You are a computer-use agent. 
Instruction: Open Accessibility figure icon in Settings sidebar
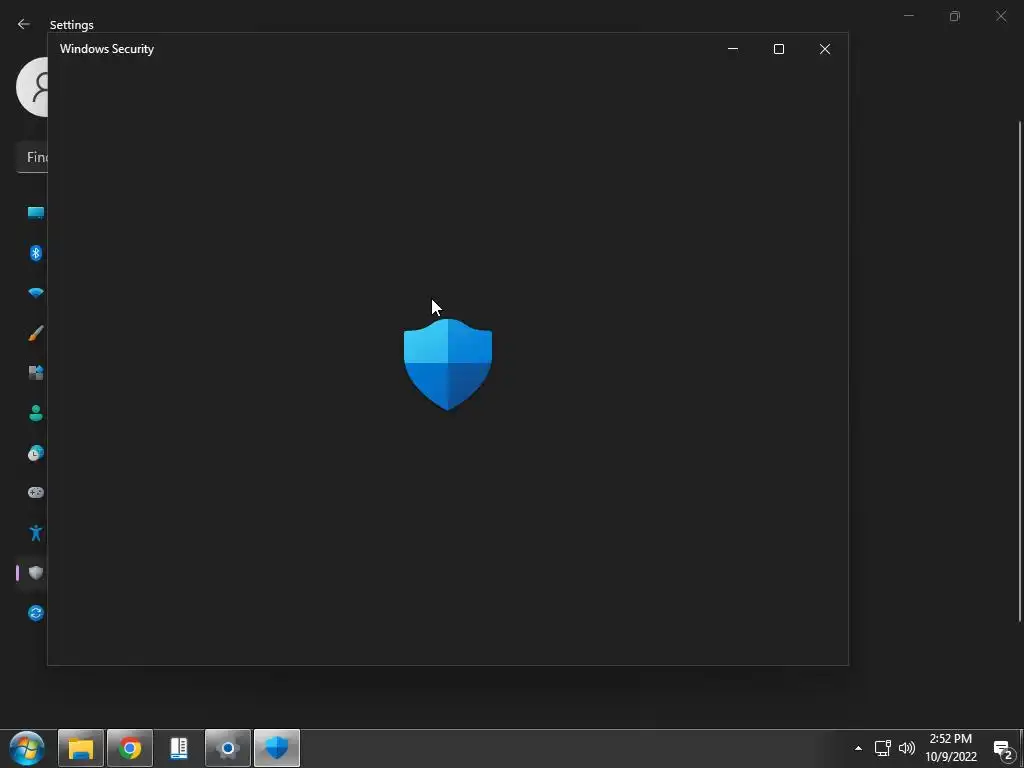(x=36, y=533)
